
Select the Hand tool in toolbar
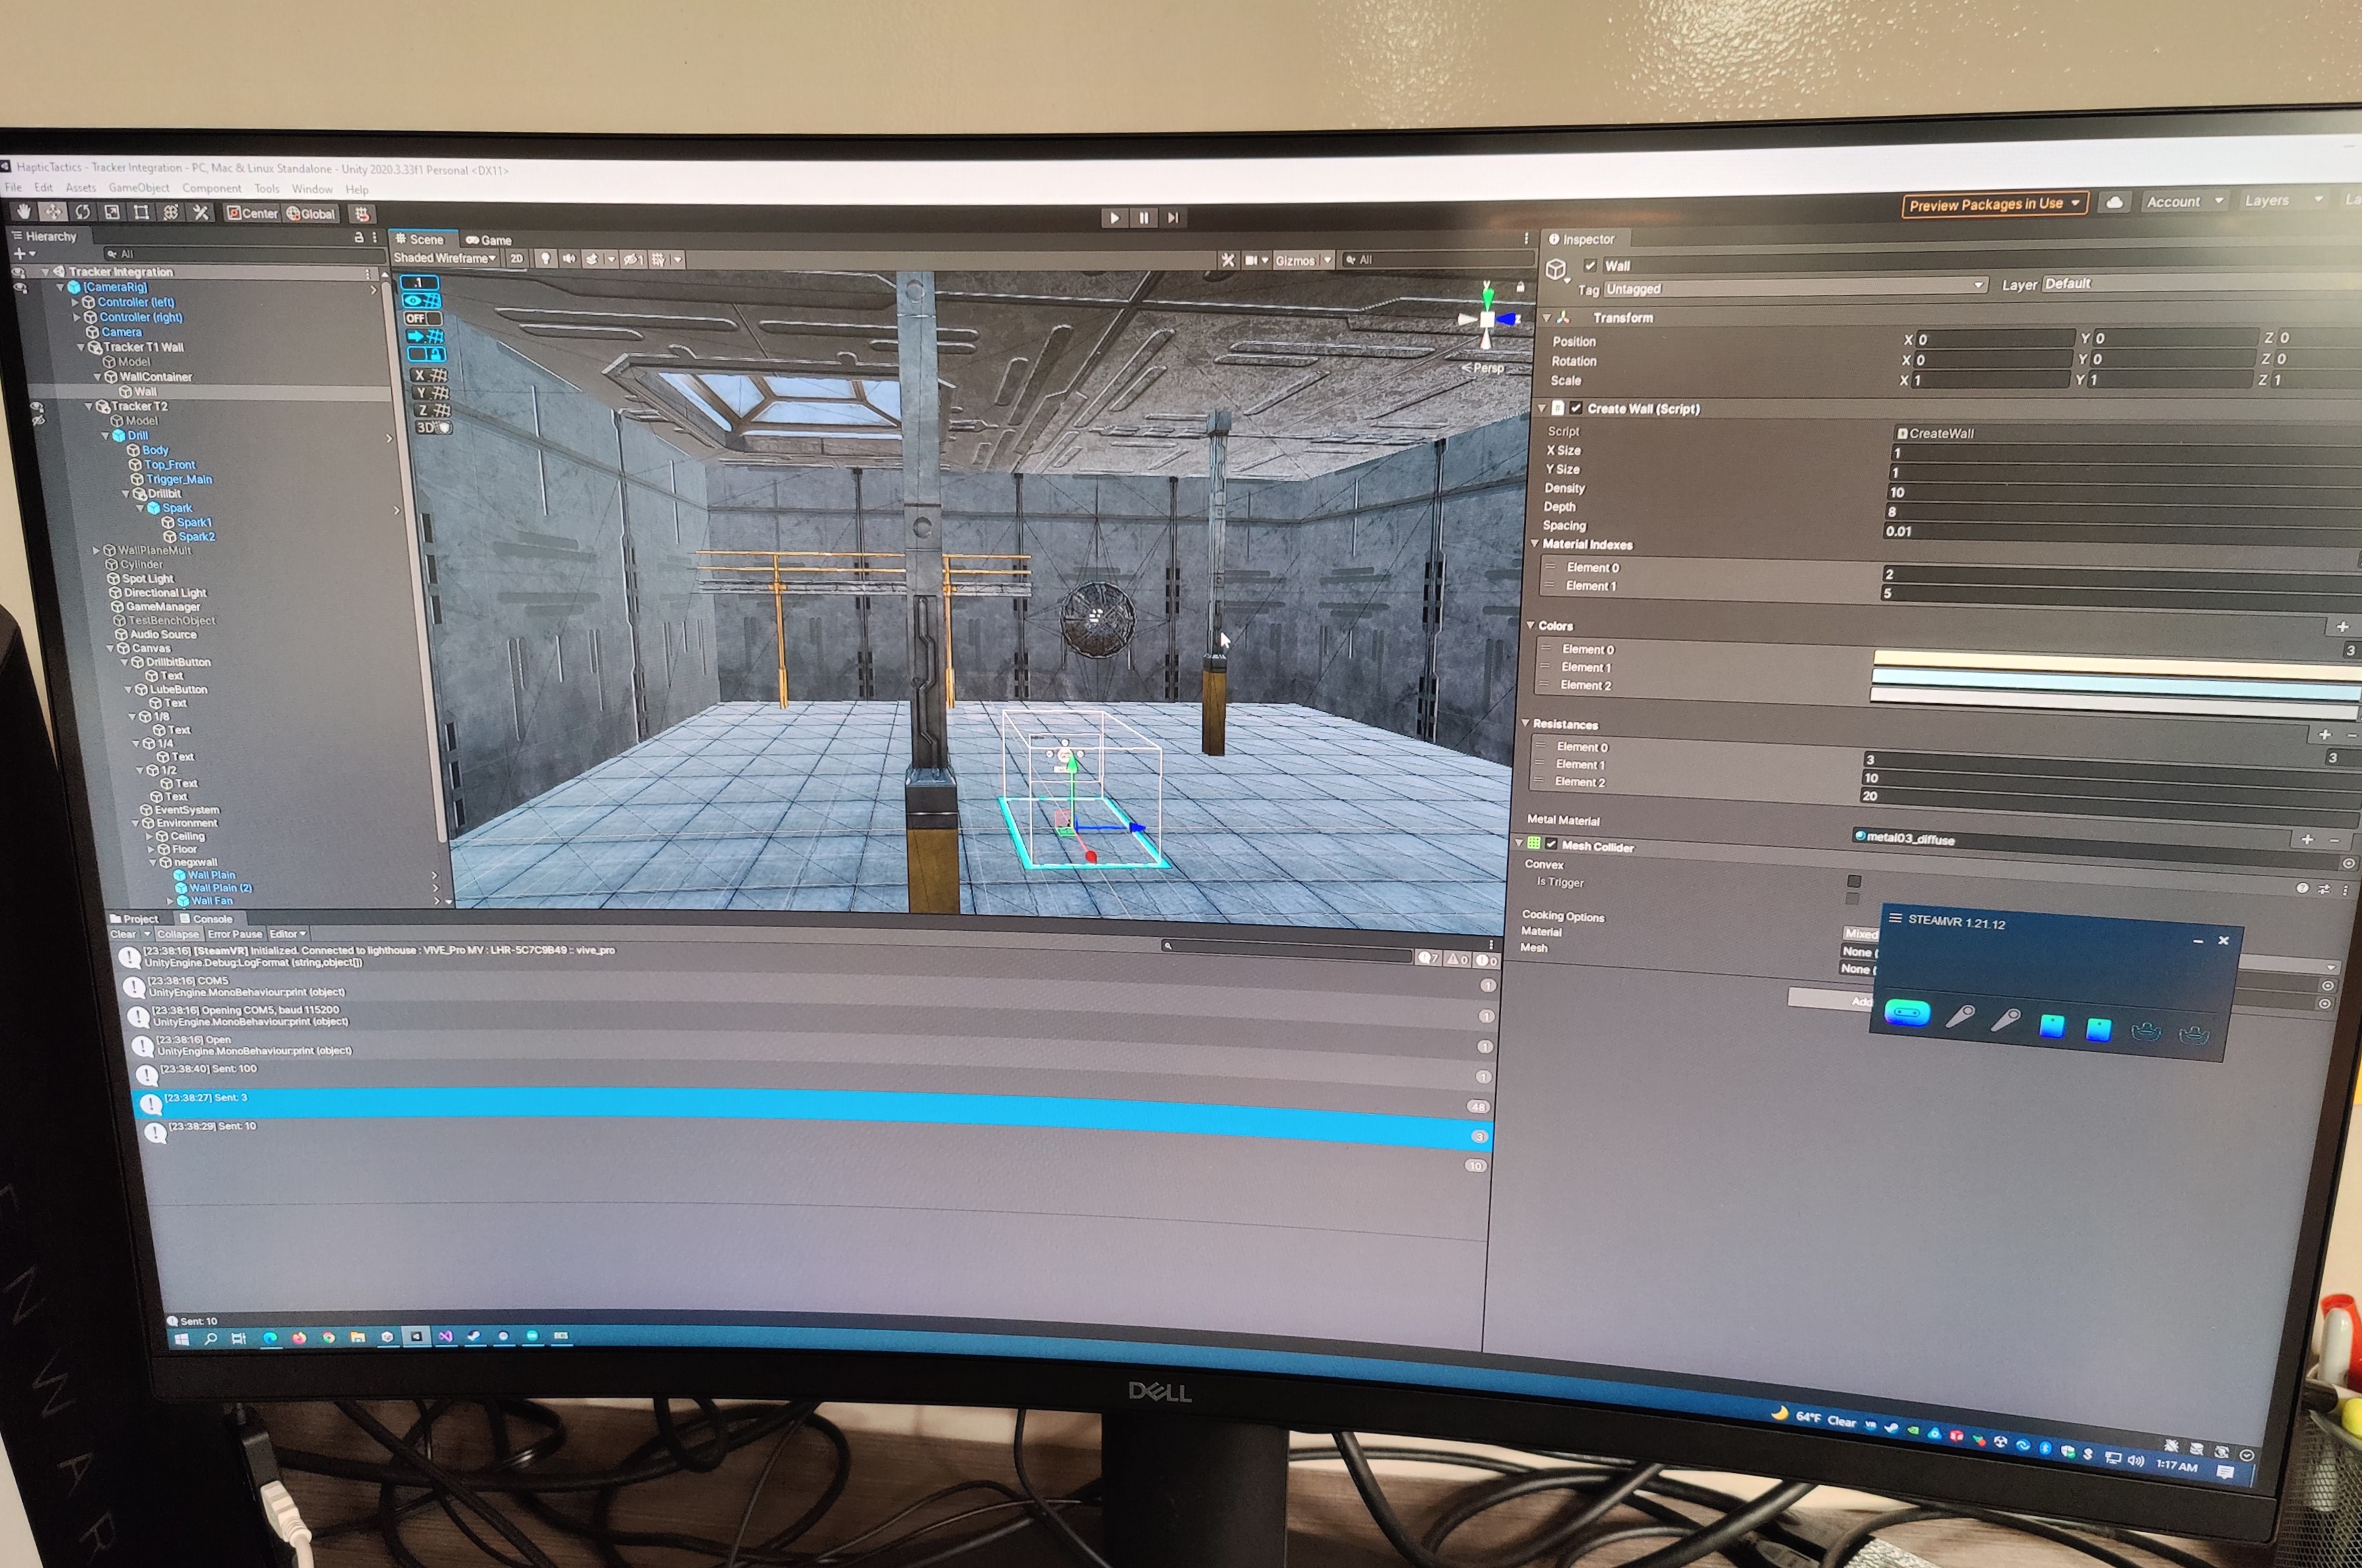click(x=24, y=211)
